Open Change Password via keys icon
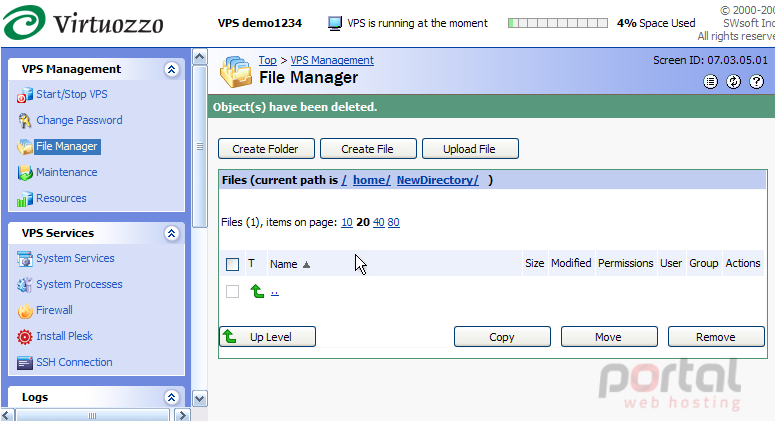The width and height of the screenshot is (776, 422). [x=24, y=121]
